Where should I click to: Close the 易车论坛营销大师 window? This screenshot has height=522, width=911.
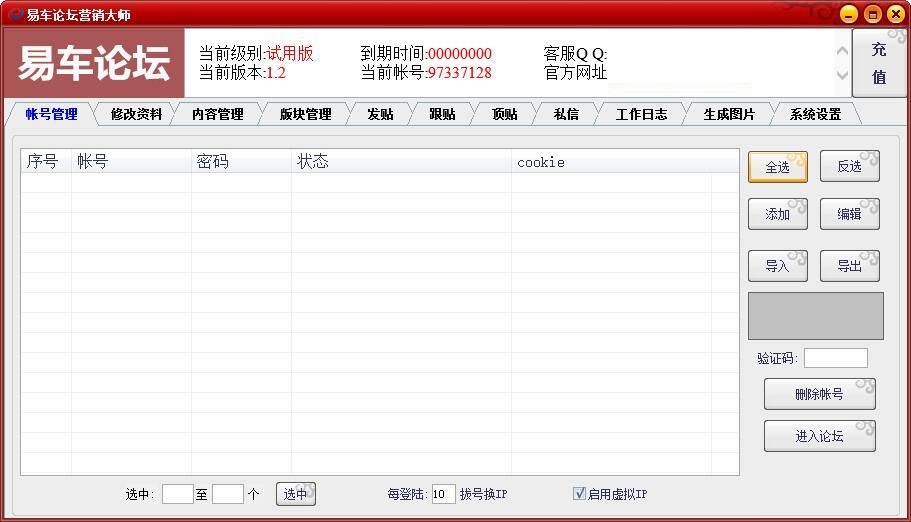896,14
